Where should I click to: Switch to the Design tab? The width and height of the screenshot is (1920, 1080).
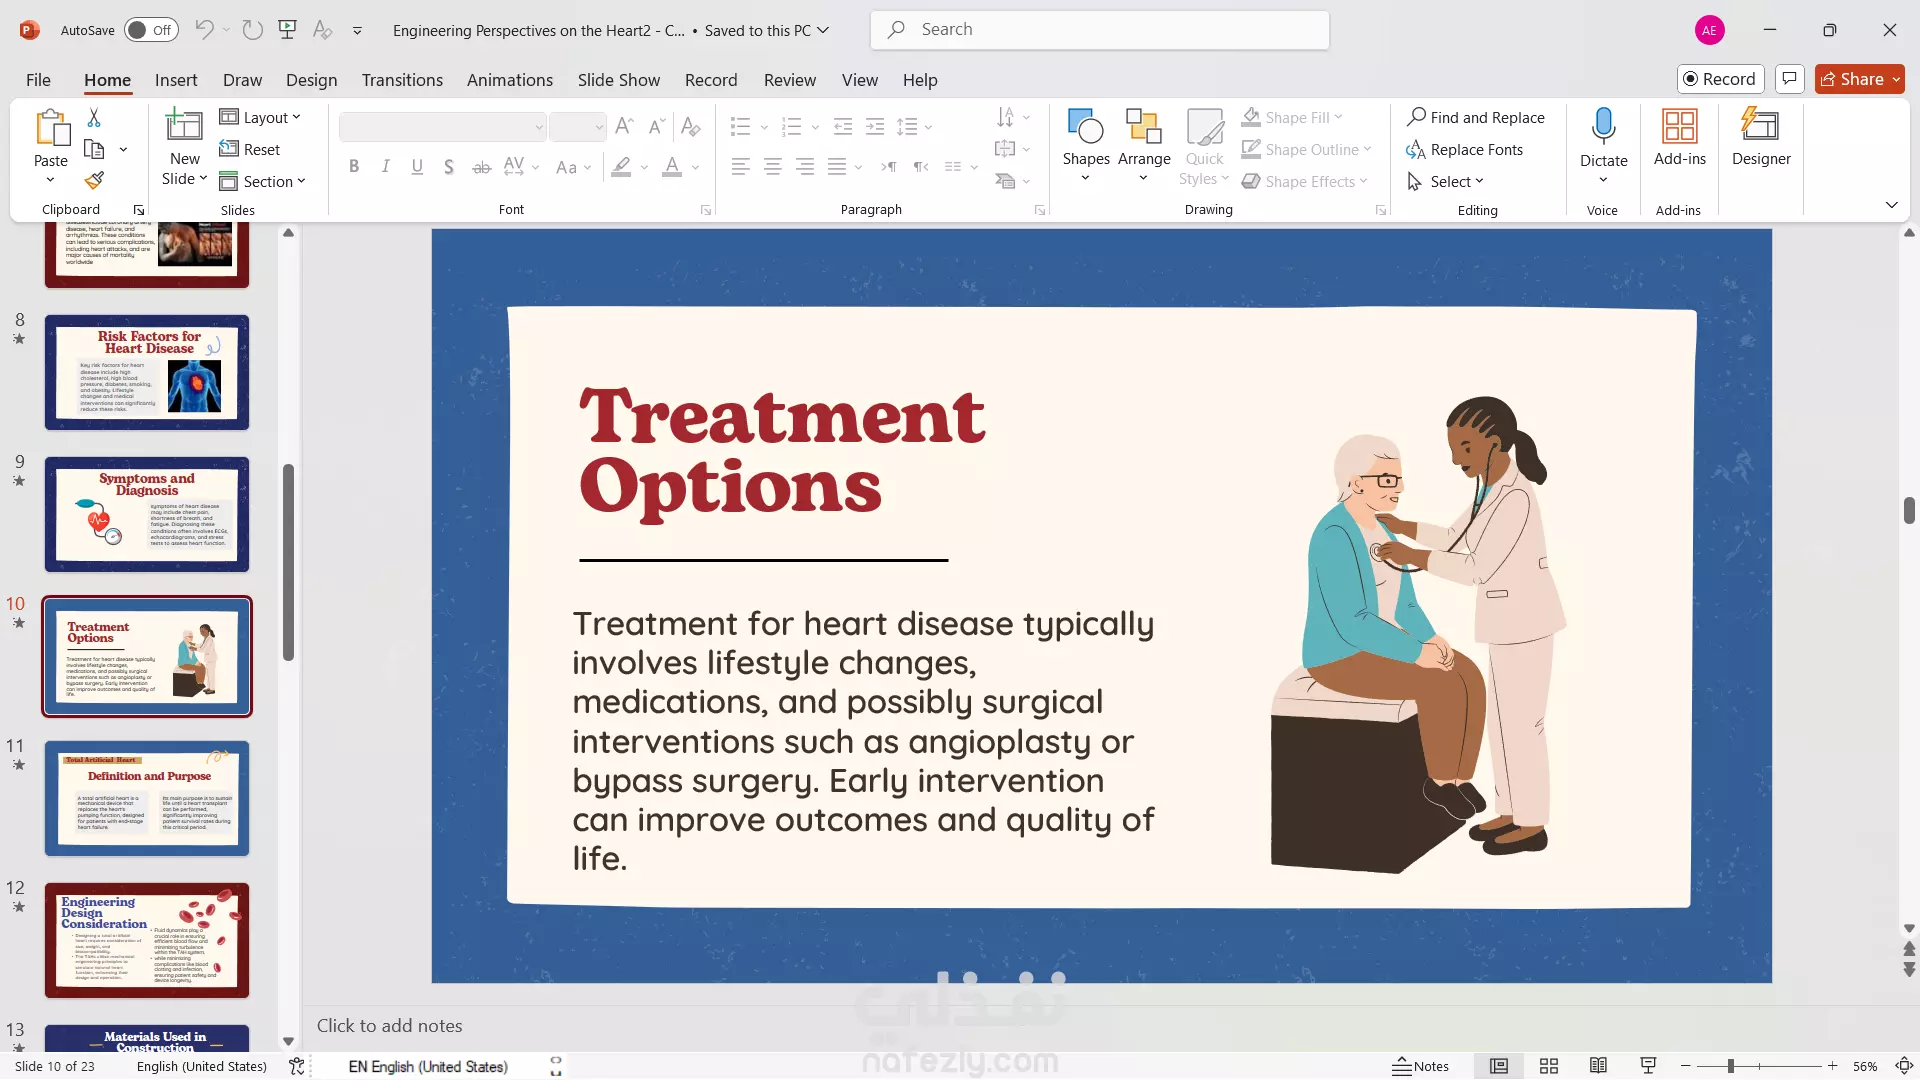point(311,80)
